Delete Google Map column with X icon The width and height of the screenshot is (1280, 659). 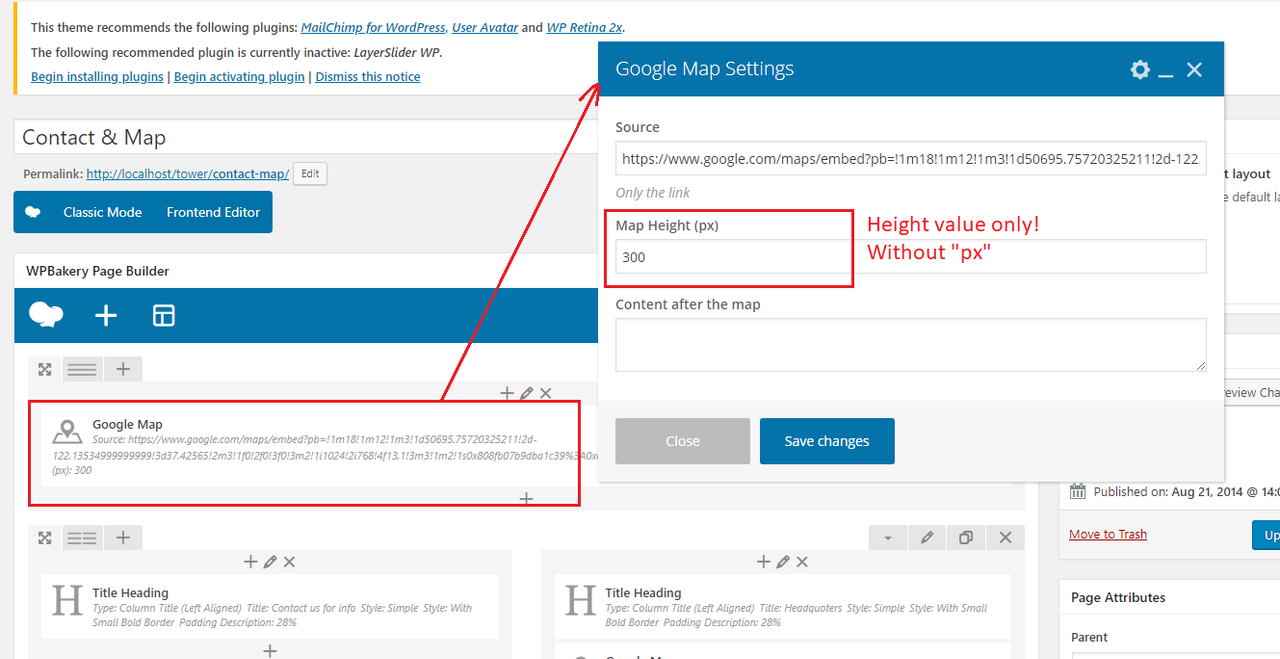(545, 393)
